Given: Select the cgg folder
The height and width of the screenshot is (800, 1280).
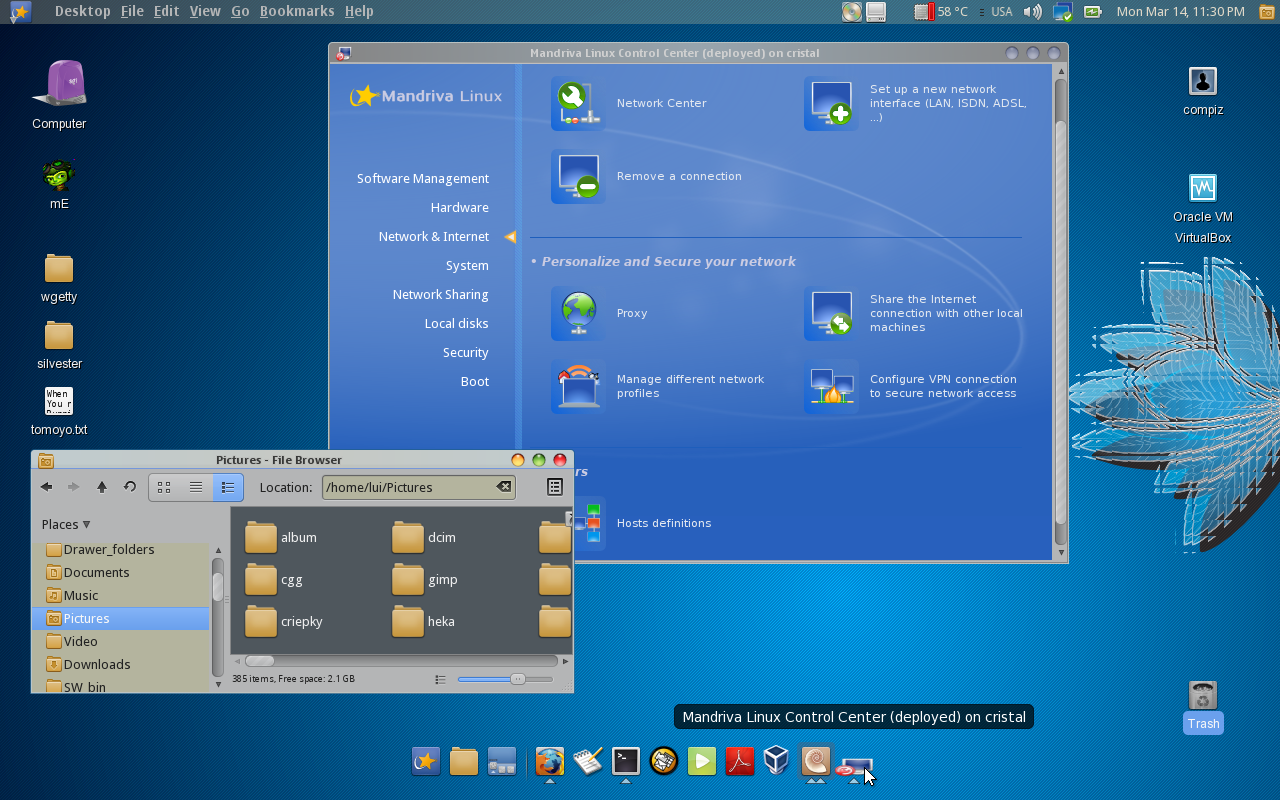Looking at the screenshot, I should pyautogui.click(x=274, y=579).
